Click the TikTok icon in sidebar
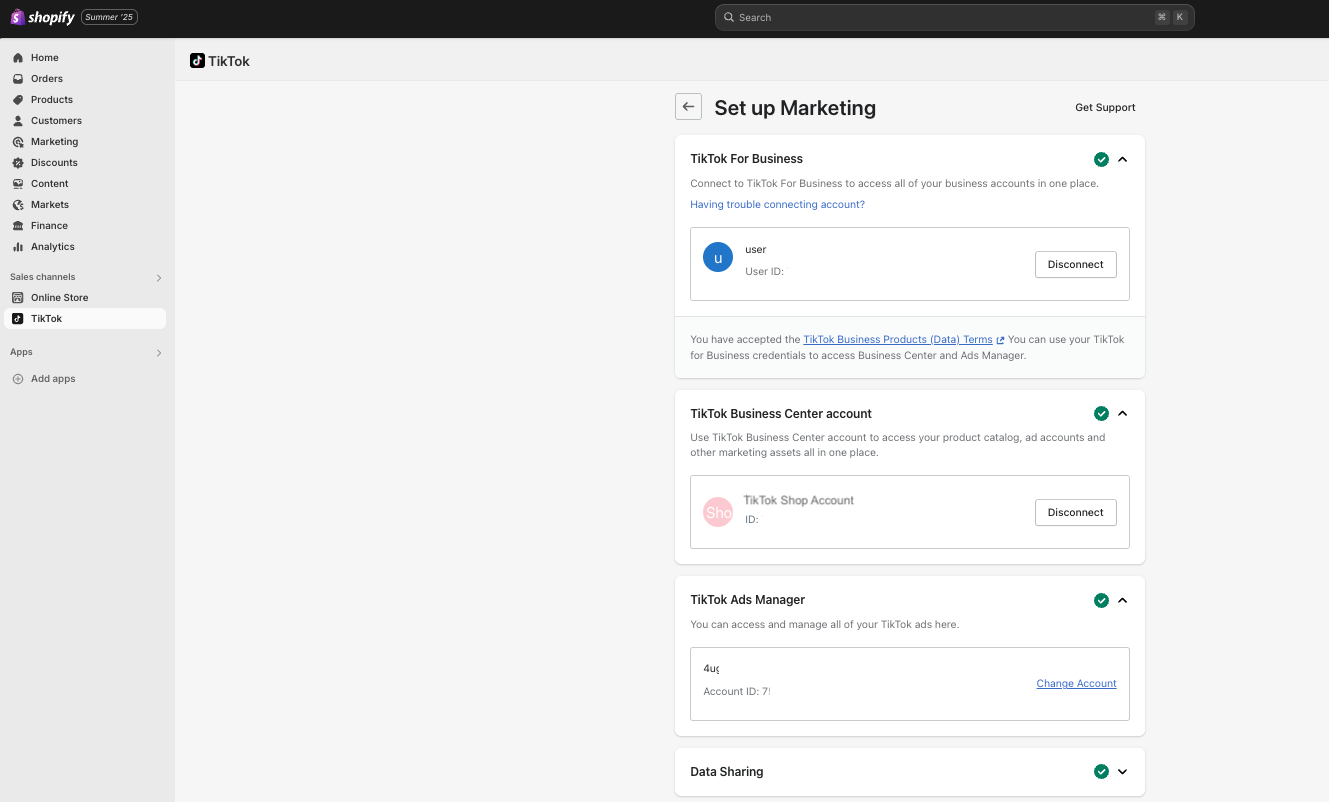Image resolution: width=1329 pixels, height=802 pixels. (18, 319)
